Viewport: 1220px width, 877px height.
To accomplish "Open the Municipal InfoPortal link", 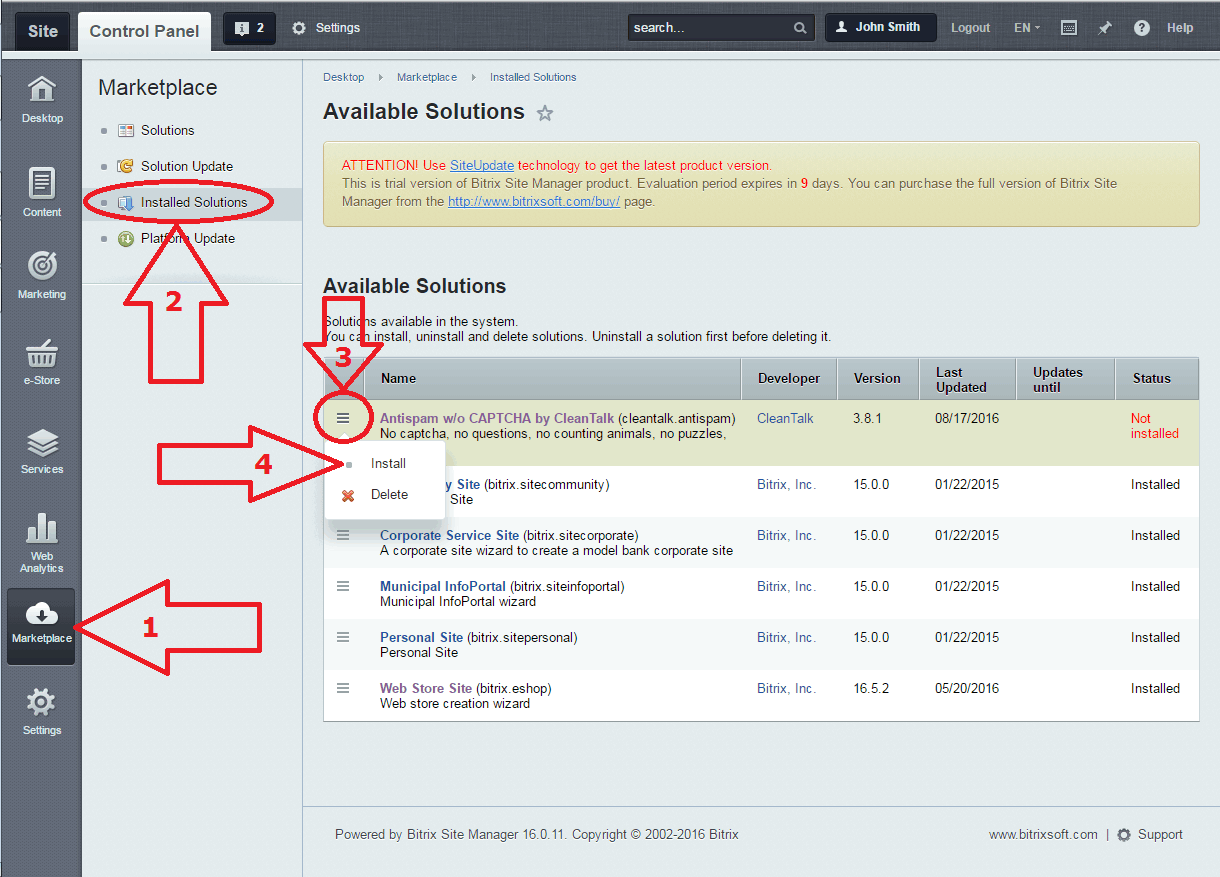I will coord(443,586).
